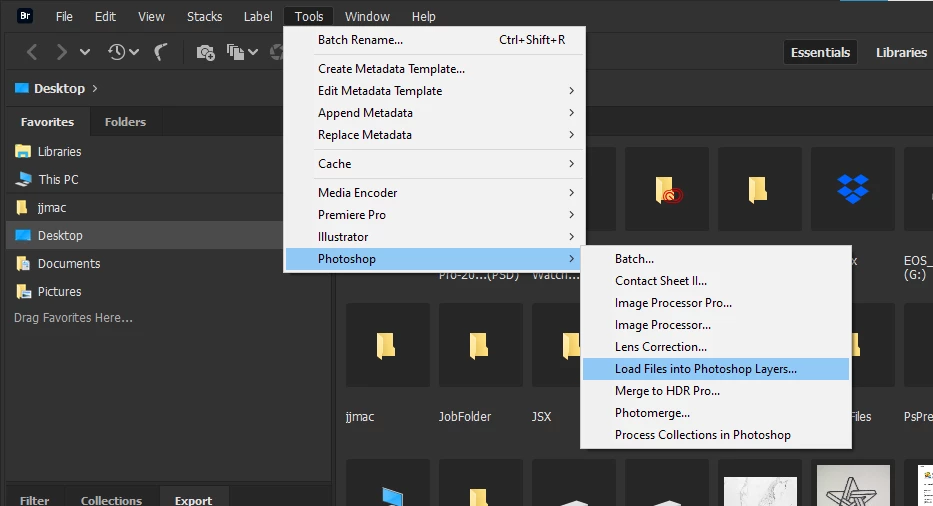This screenshot has width=933, height=506.
Task: Select the Creative Cloud Files folder thumbnail
Action: pyautogui.click(x=666, y=189)
